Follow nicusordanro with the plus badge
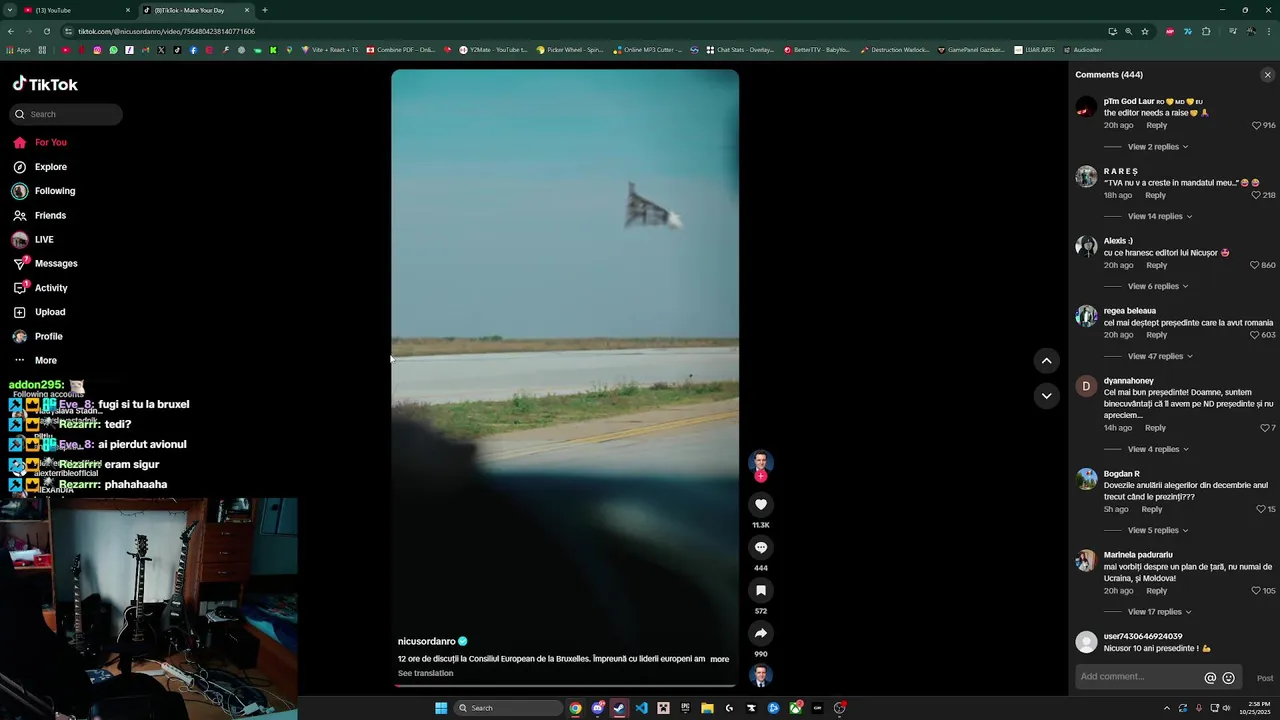Viewport: 1280px width, 720px height. coord(761,477)
